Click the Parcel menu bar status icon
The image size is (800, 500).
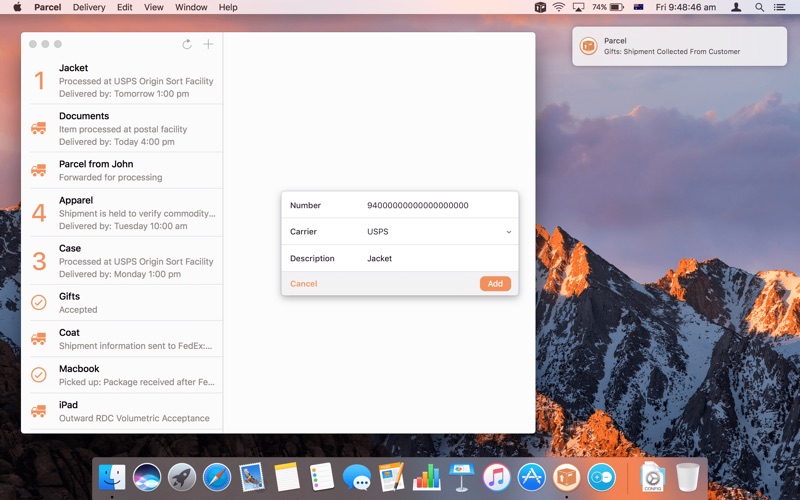pyautogui.click(x=540, y=7)
